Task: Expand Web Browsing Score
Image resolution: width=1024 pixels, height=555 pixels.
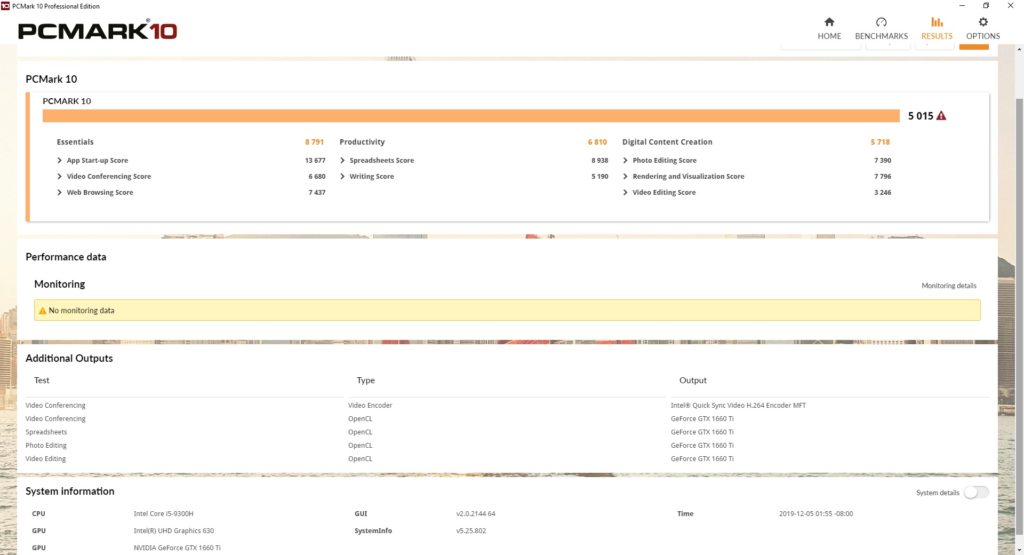Action: pyautogui.click(x=59, y=193)
